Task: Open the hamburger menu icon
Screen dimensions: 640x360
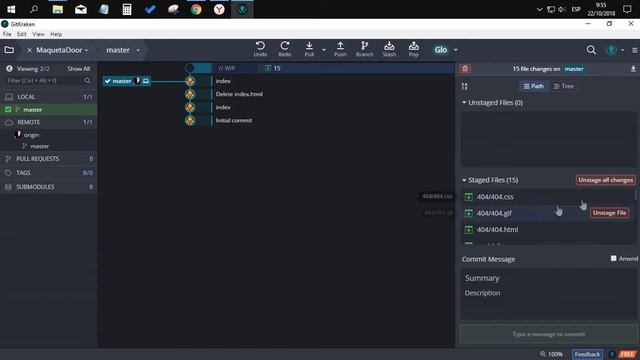Action: 635,50
